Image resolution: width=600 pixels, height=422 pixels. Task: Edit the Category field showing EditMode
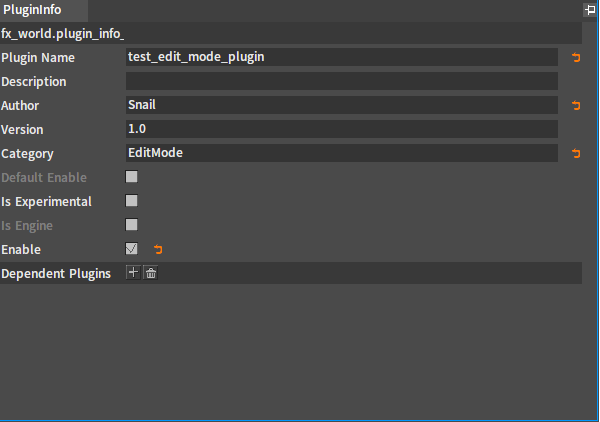(342, 153)
